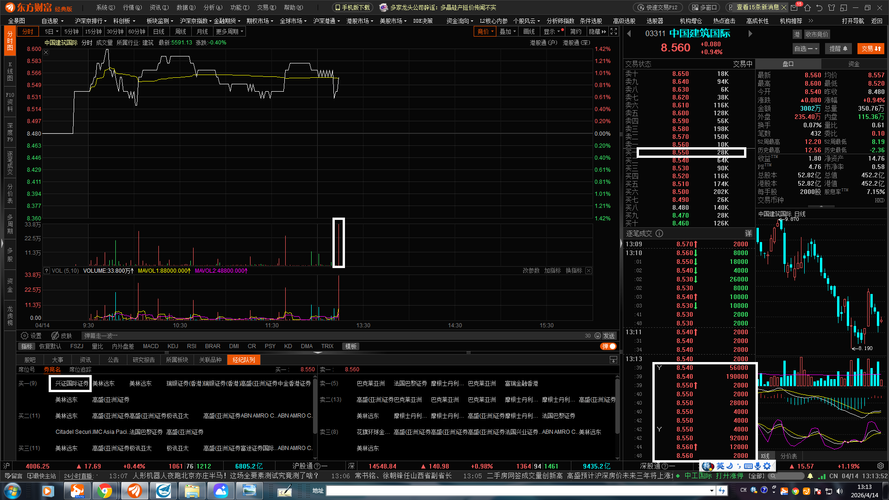Click the orange 交易 trade button
The width and height of the screenshot is (889, 500).
click(x=871, y=48)
